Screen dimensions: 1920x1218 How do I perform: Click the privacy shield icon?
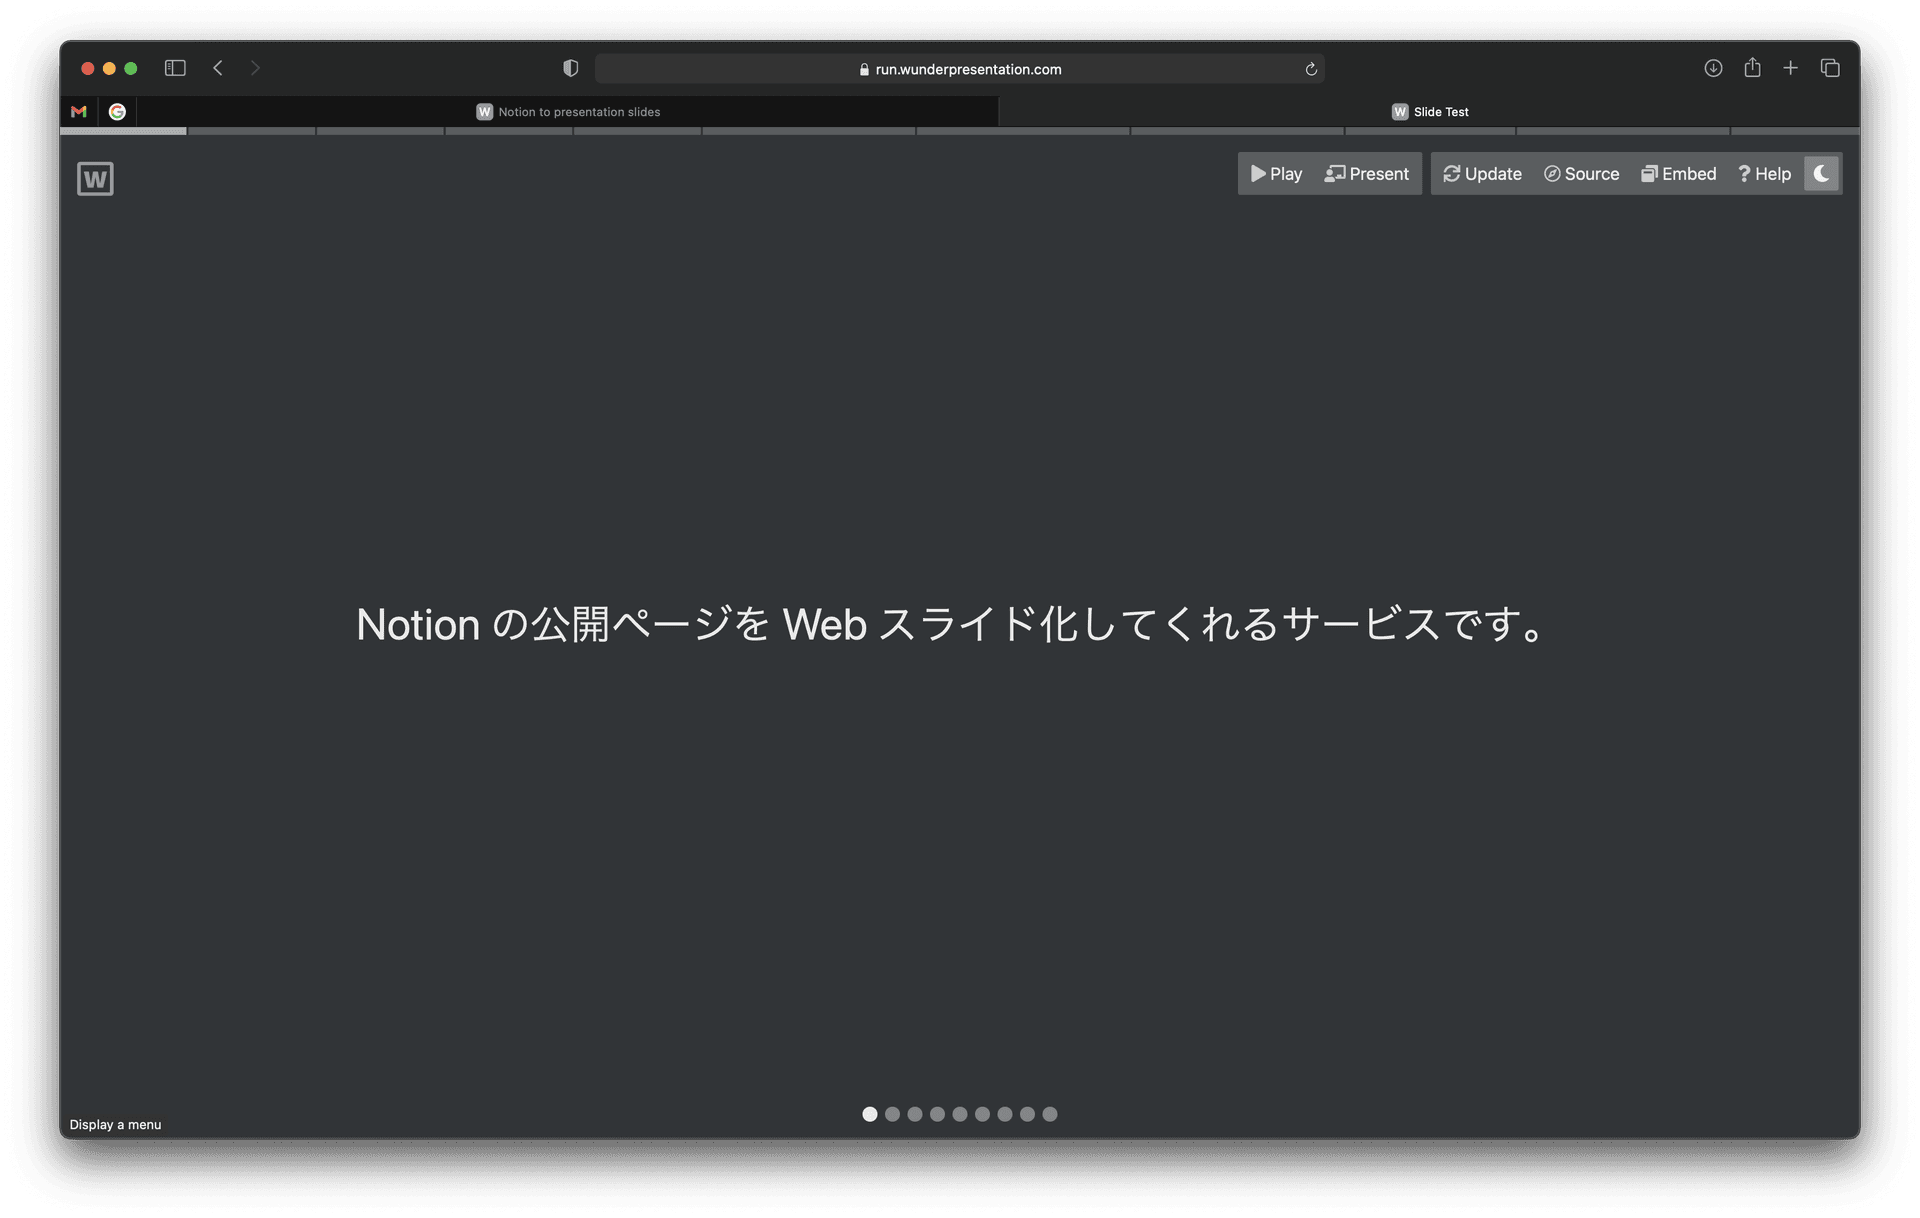point(570,68)
